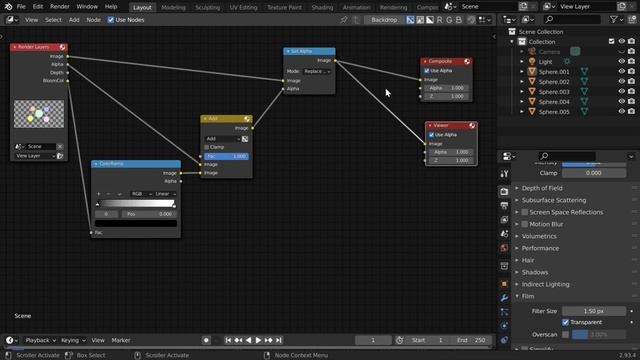Open the node editor Add menu
Image resolution: width=640 pixels, height=360 pixels.
click(x=74, y=20)
